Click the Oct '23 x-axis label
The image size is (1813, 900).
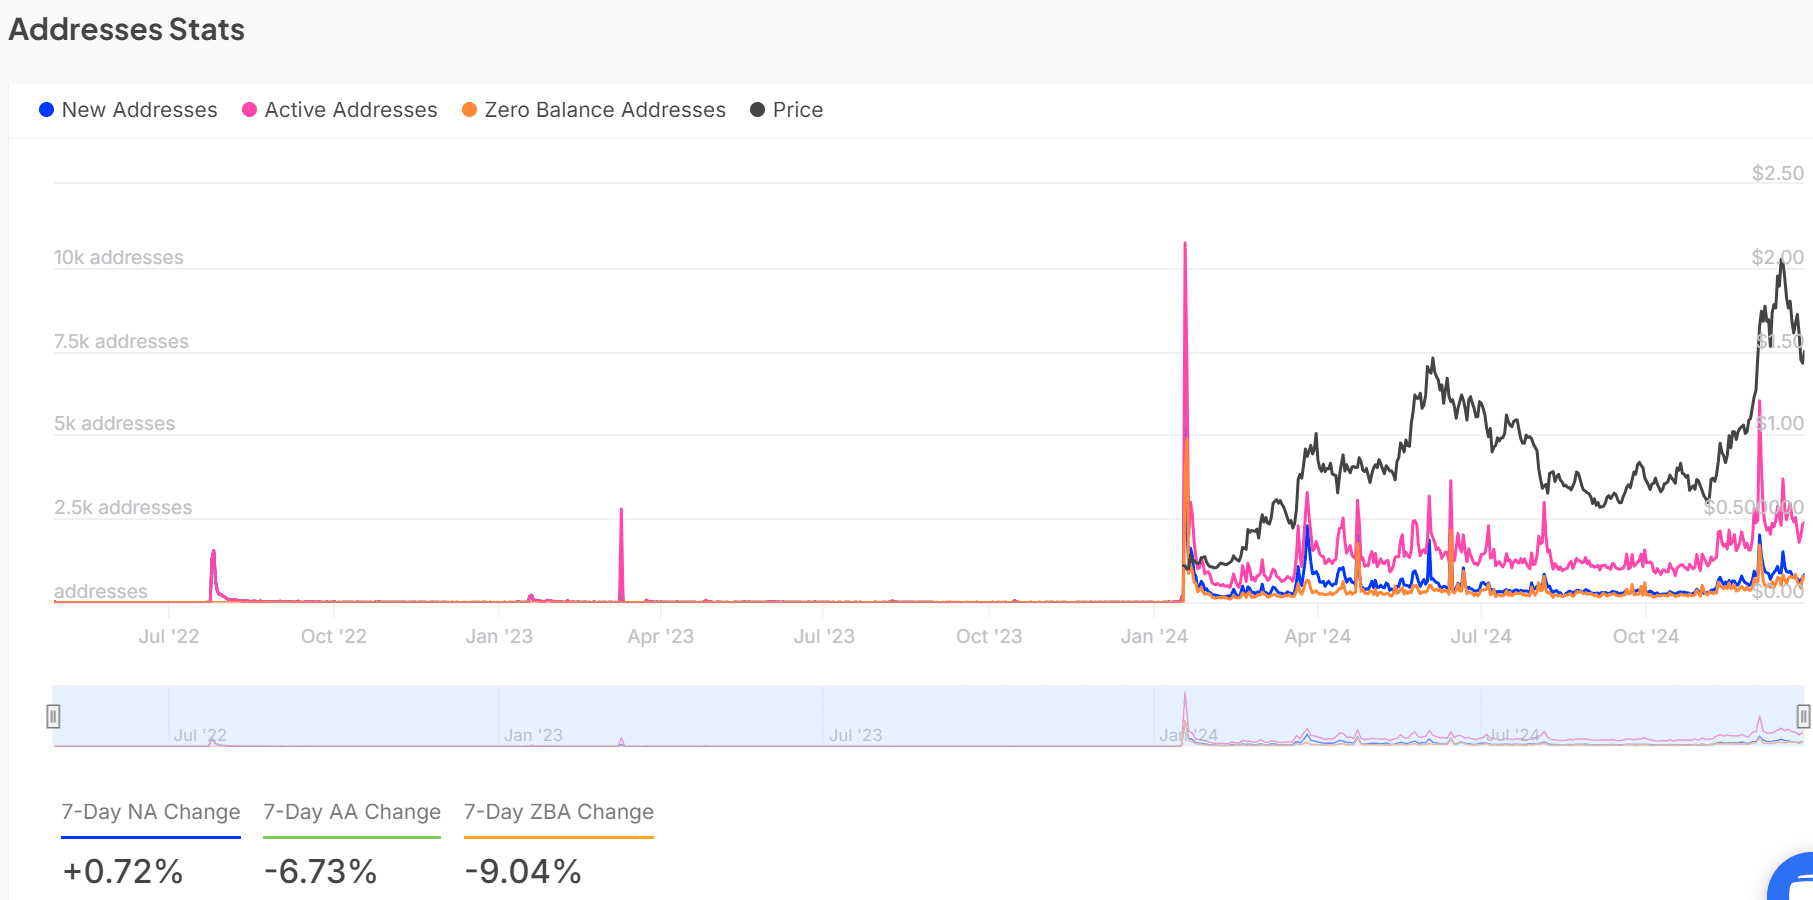(x=989, y=636)
